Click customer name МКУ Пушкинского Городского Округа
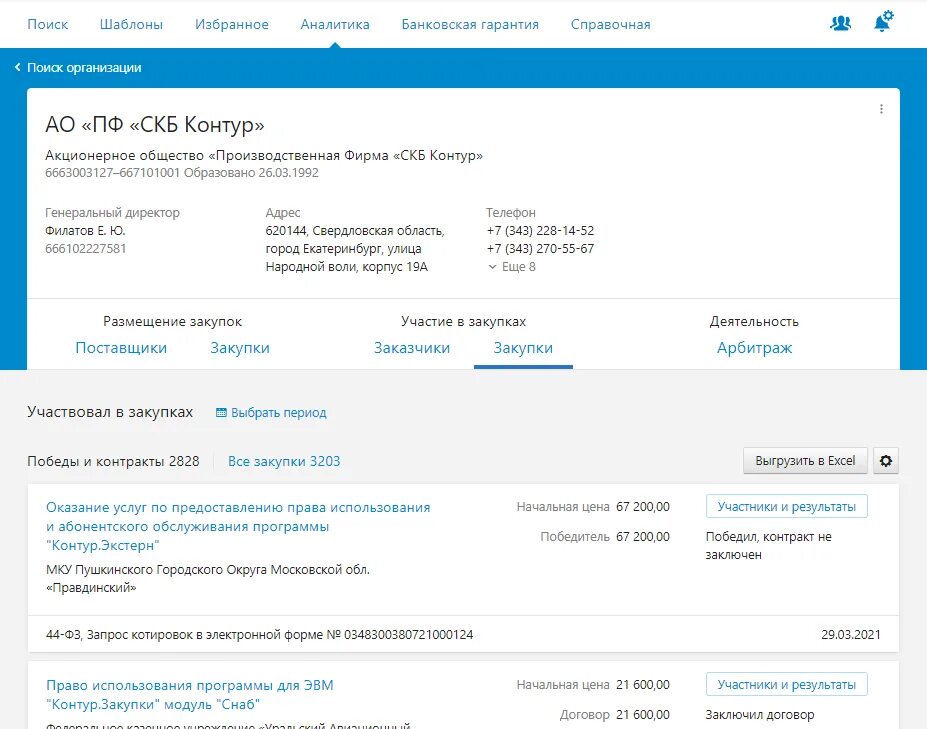 (208, 578)
